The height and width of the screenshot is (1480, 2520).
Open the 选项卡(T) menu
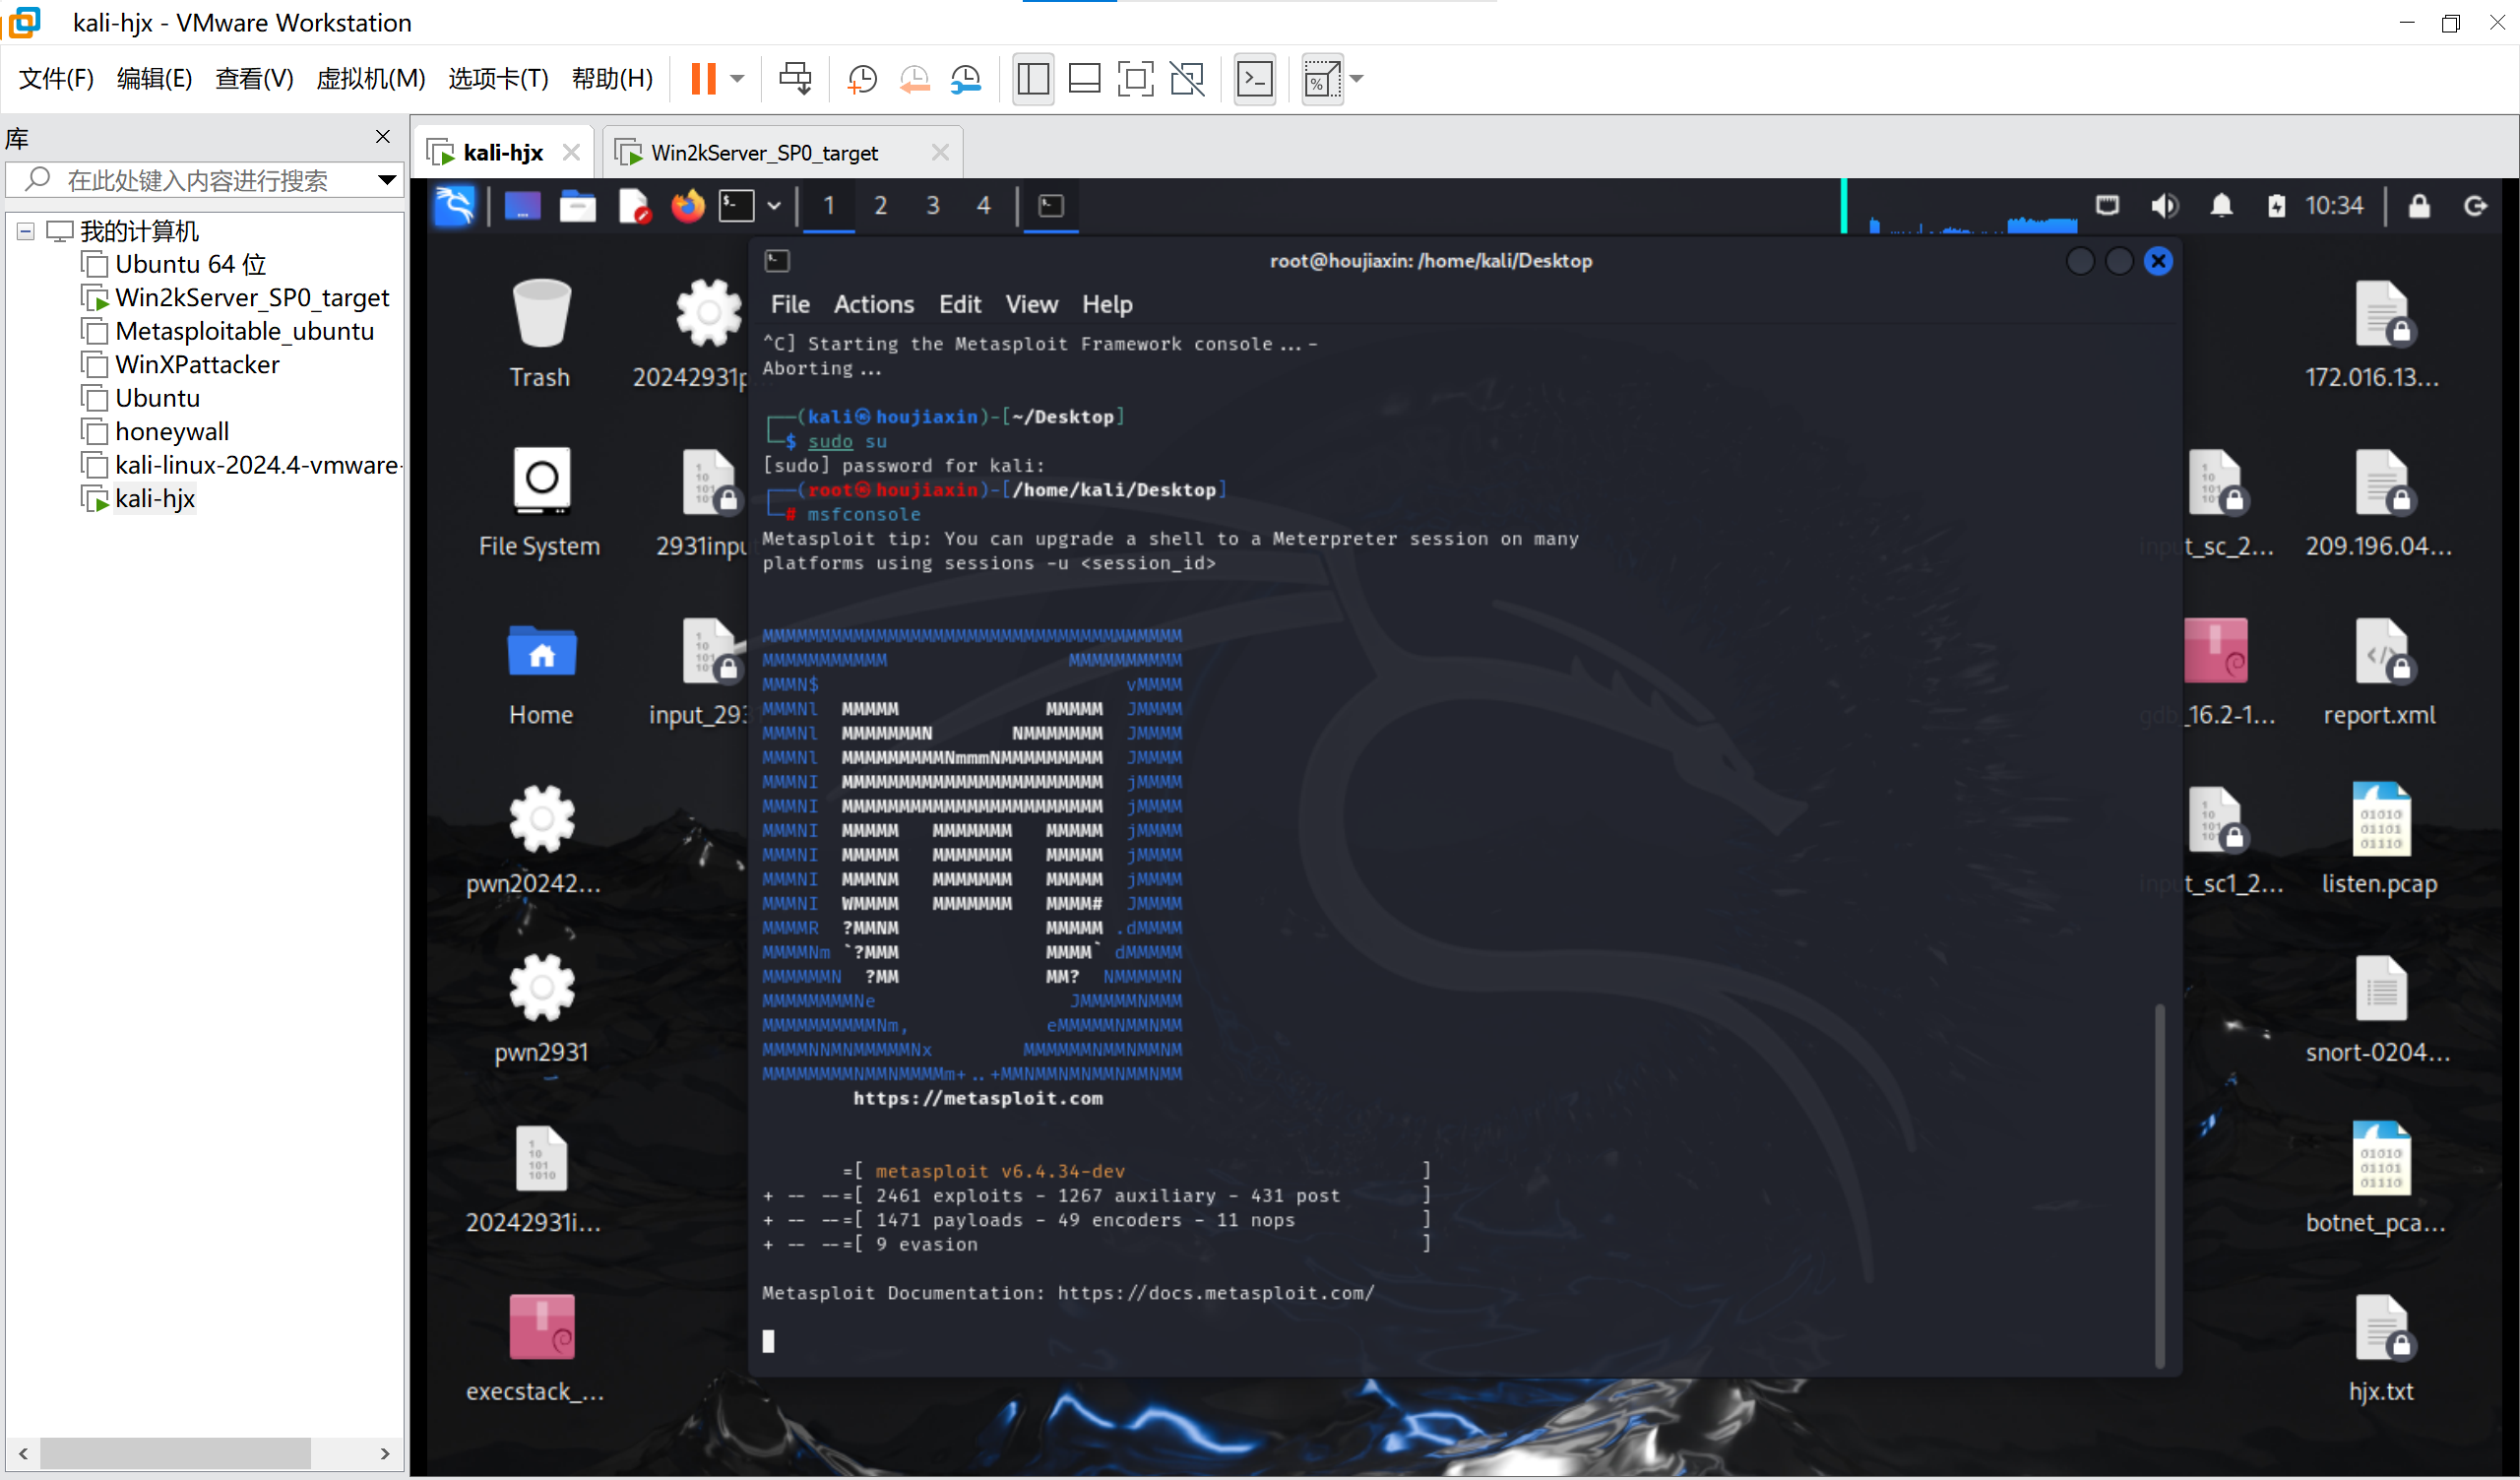498,78
